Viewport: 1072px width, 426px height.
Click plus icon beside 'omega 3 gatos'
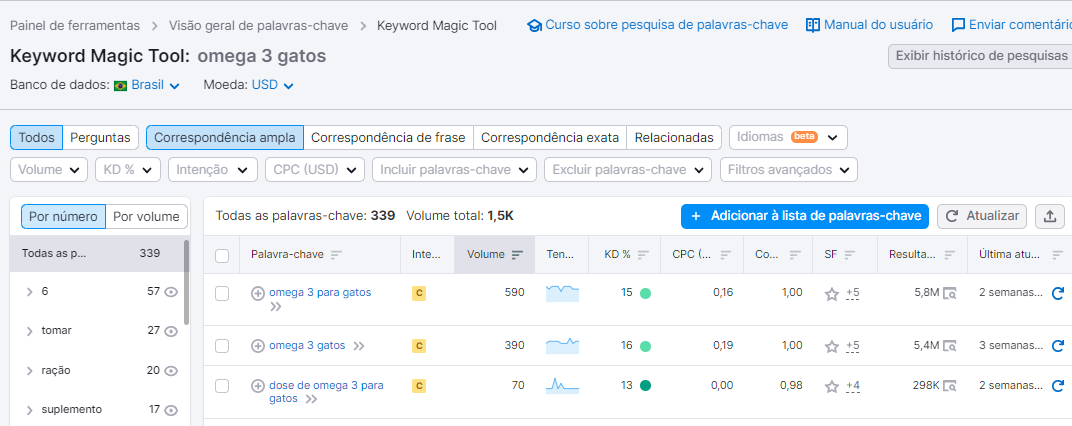258,346
